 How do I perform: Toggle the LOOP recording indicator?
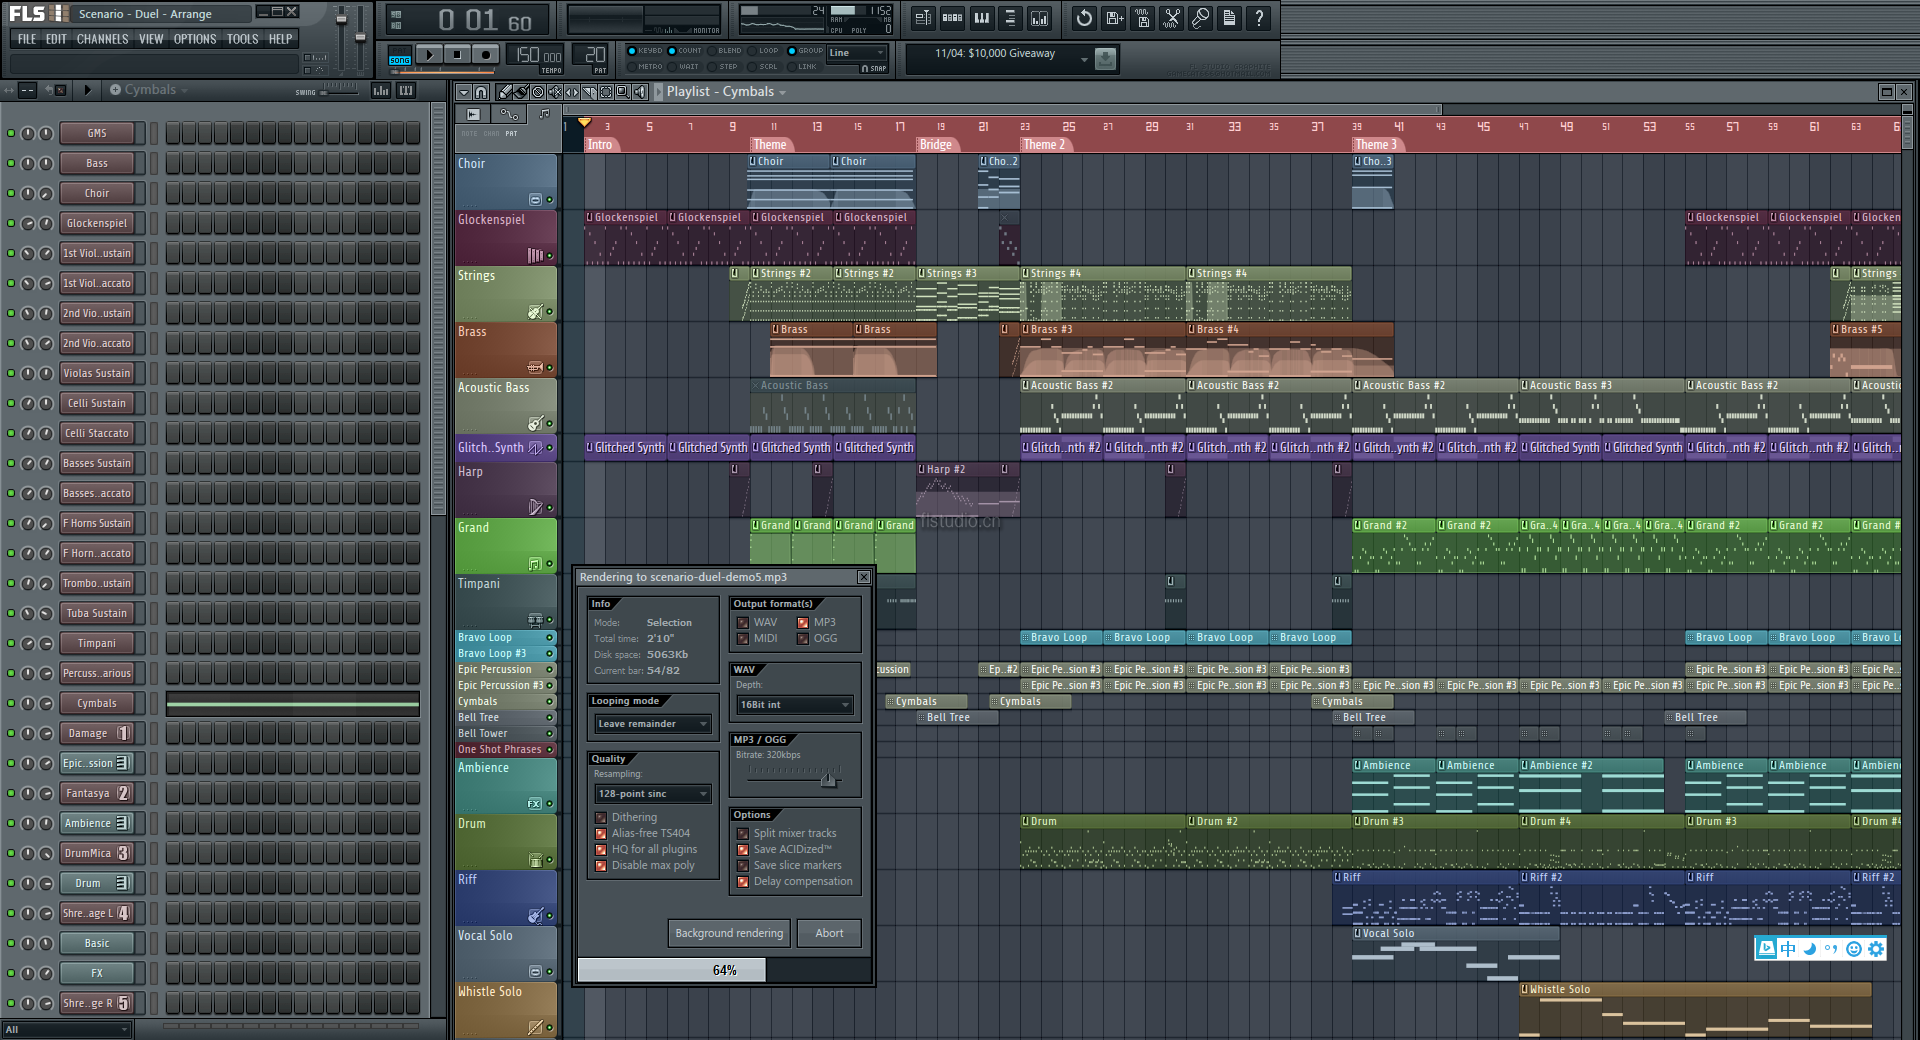[751, 50]
